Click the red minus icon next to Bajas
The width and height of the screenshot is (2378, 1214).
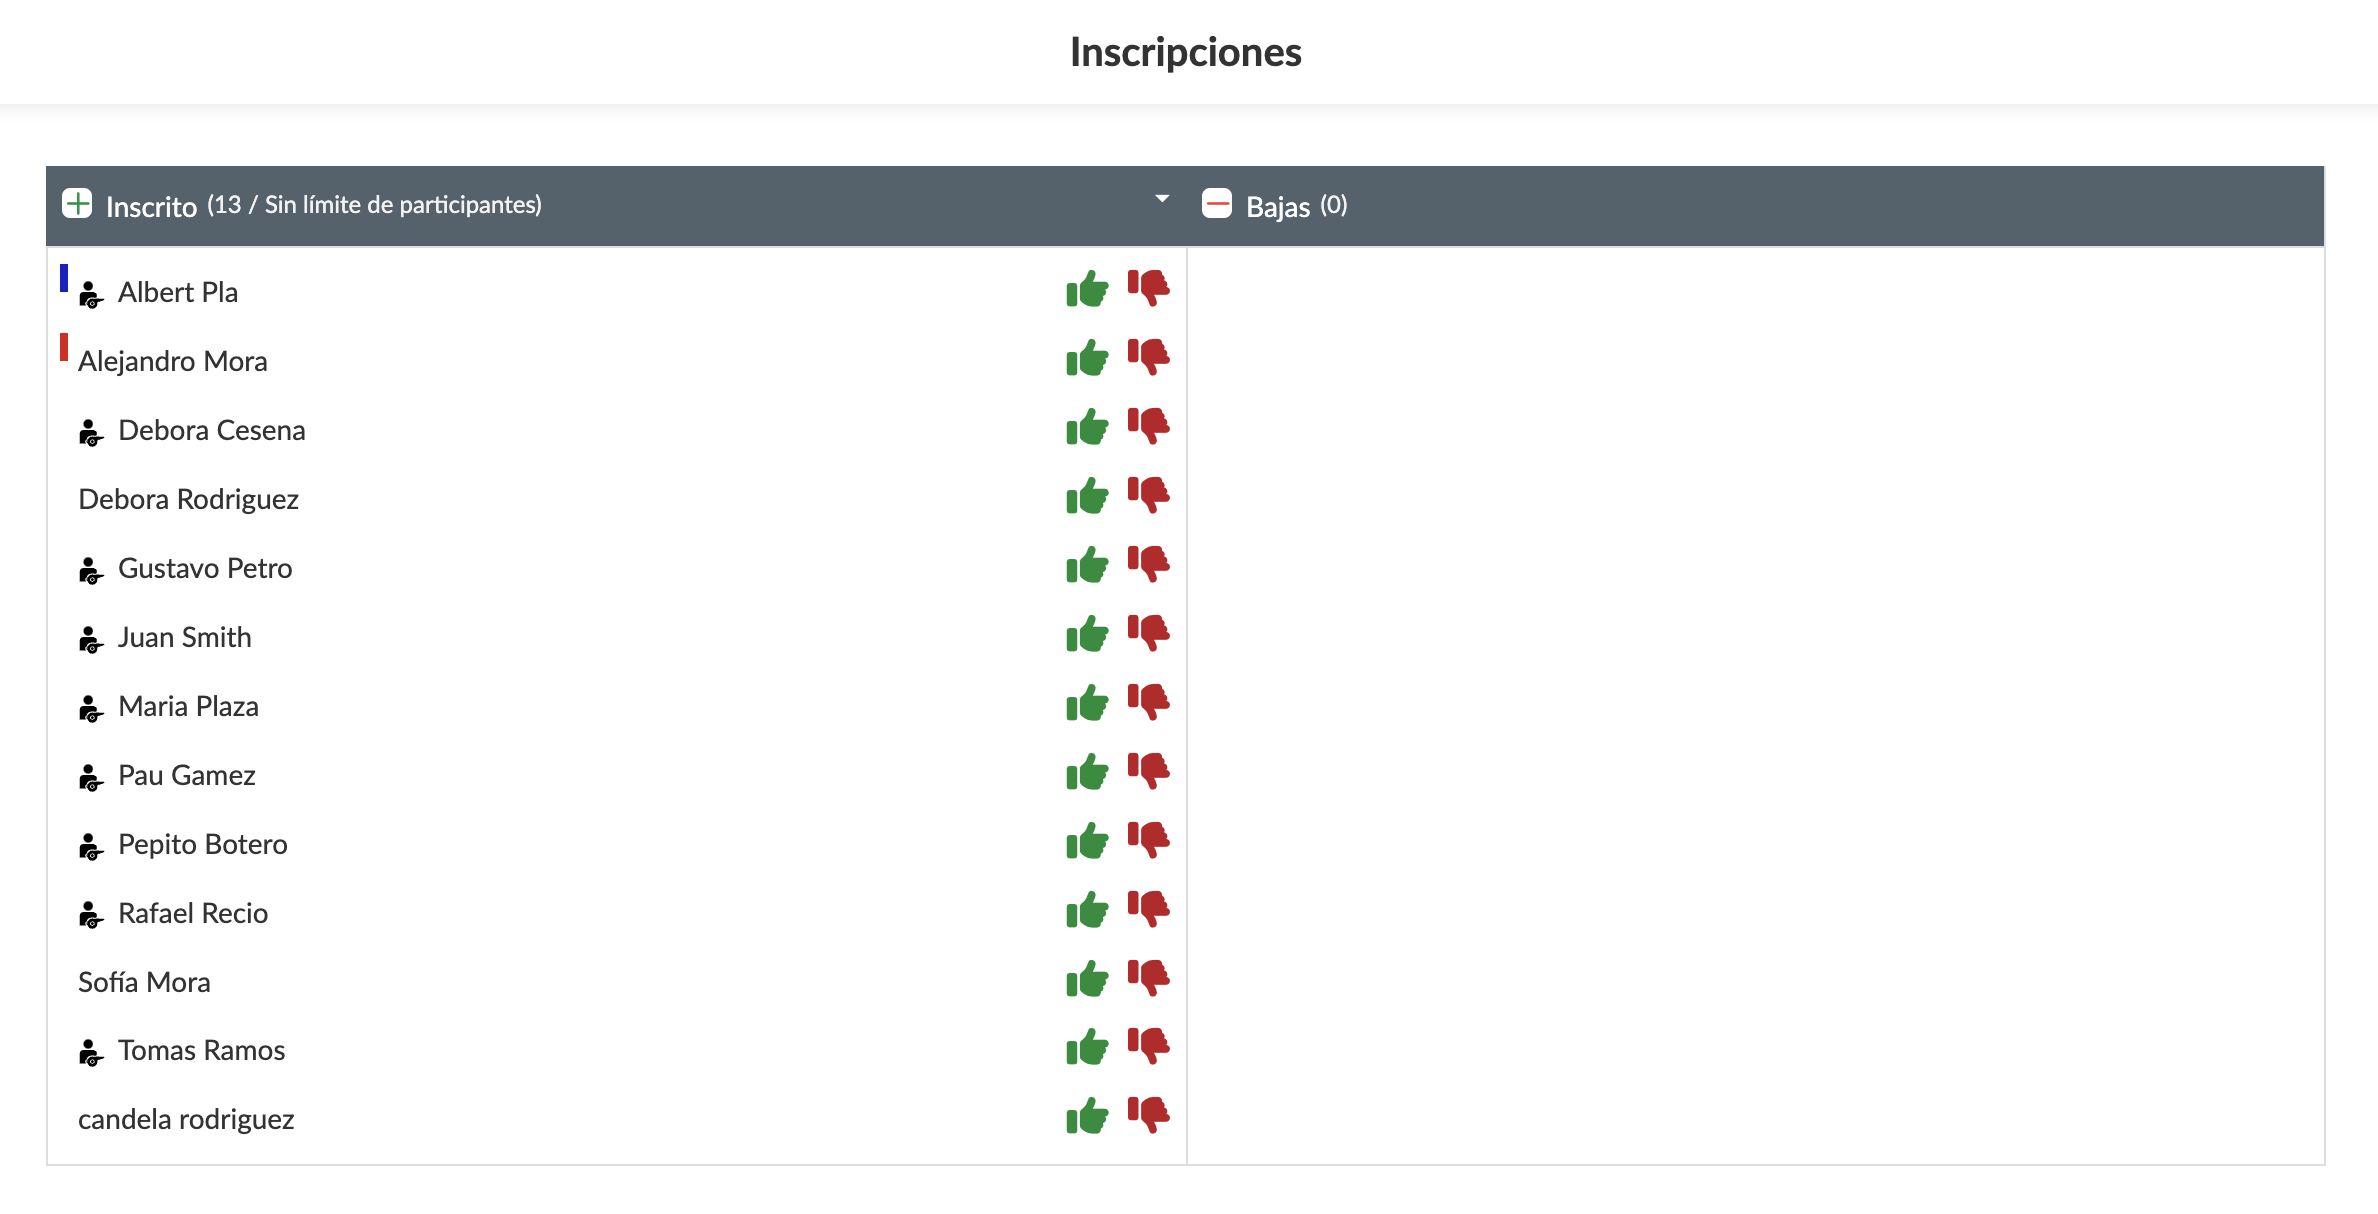click(x=1217, y=204)
